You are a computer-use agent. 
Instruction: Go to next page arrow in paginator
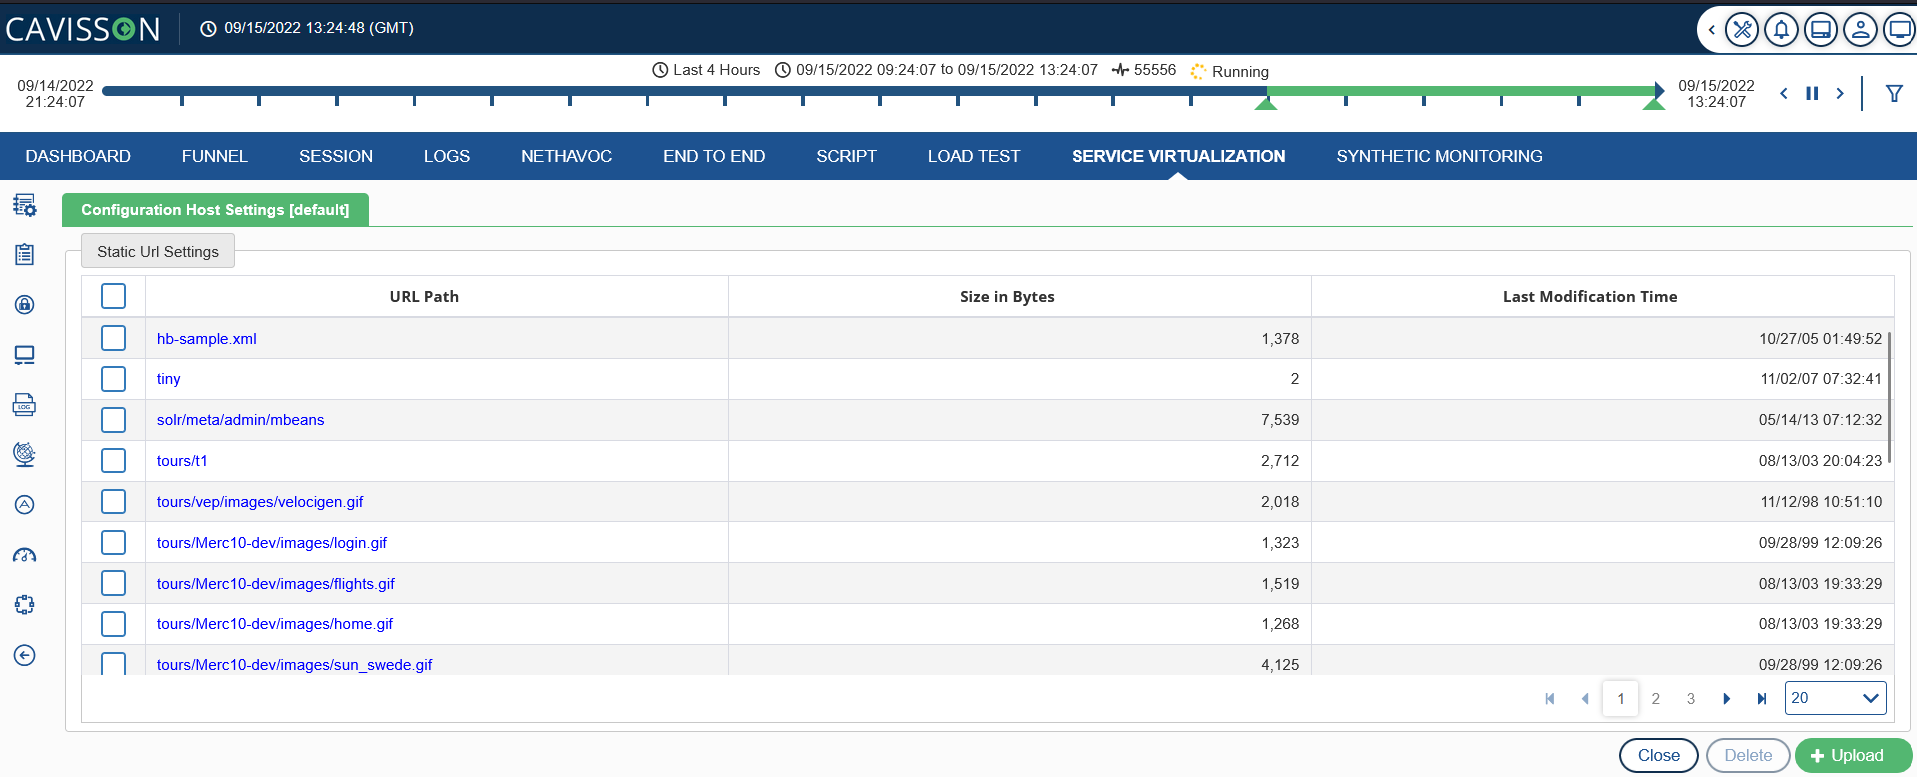coord(1726,699)
